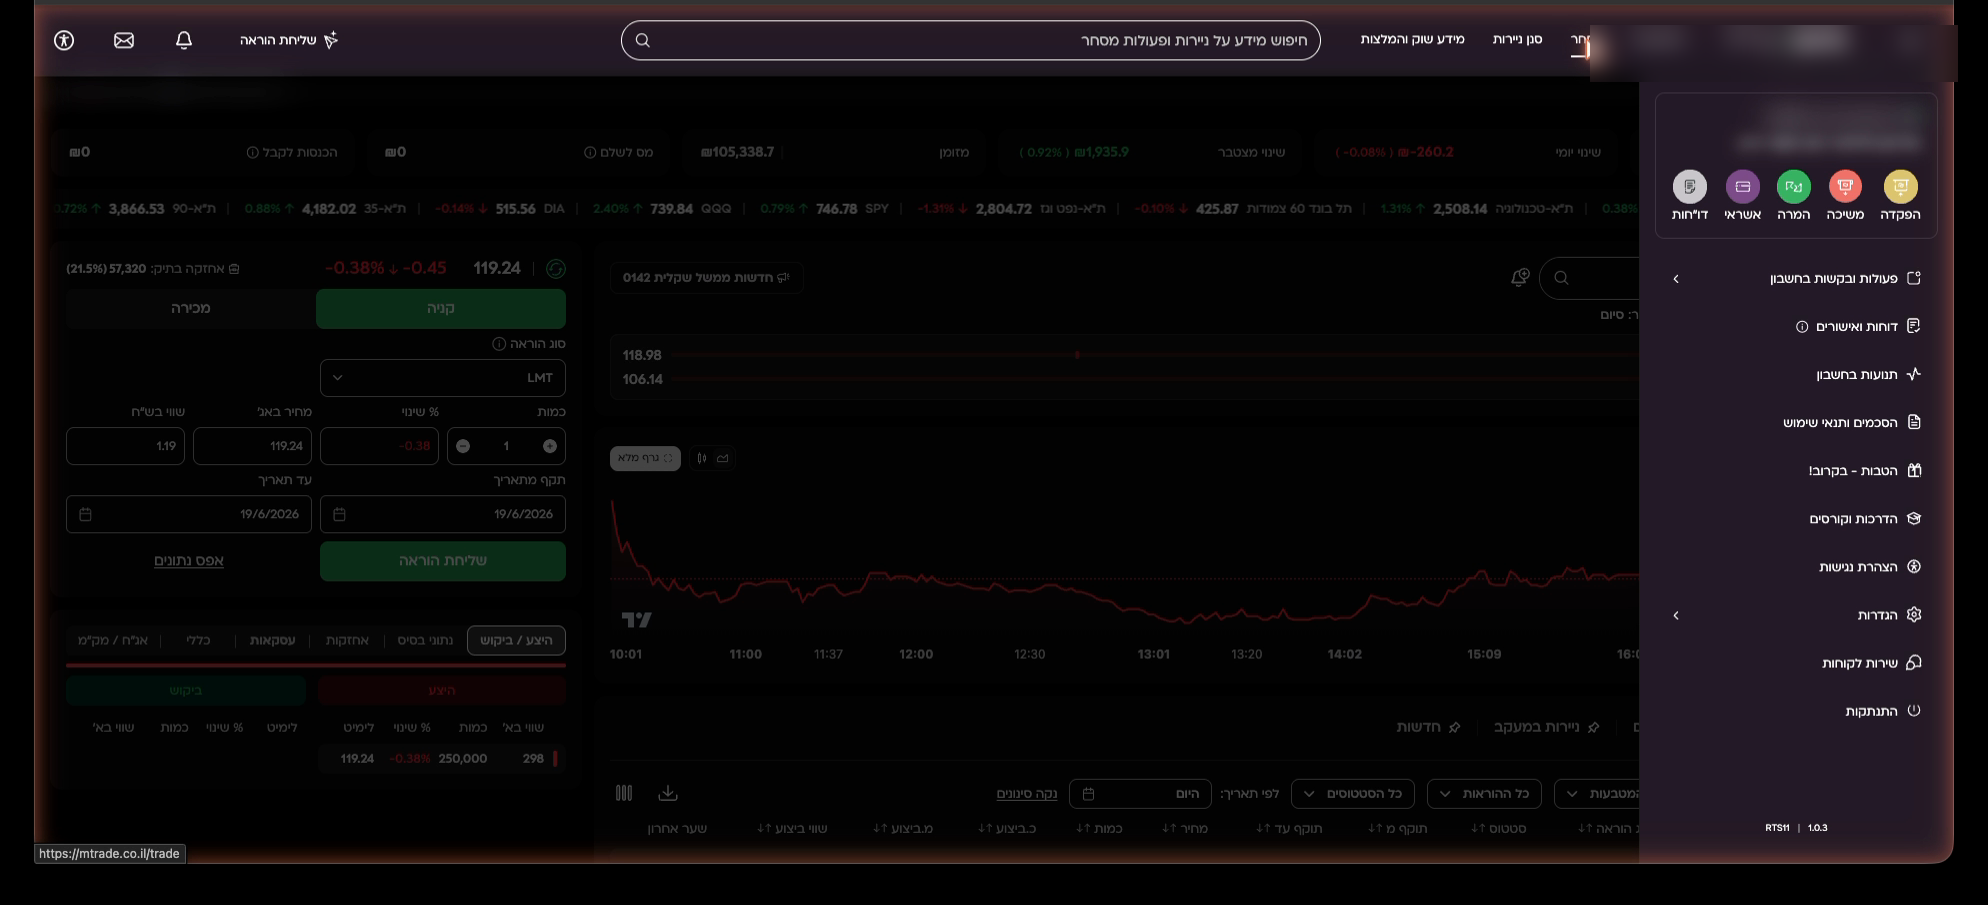This screenshot has height=905, width=1988.
Task: Download the orders table via download icon
Action: [x=668, y=793]
